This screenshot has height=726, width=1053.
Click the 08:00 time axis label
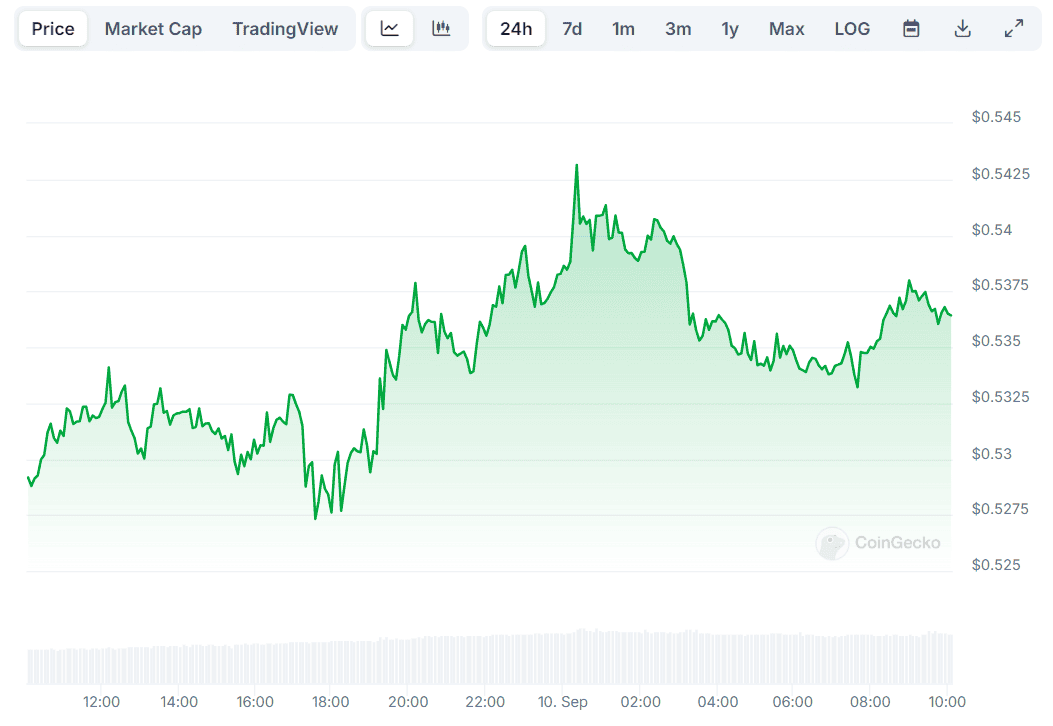click(870, 702)
